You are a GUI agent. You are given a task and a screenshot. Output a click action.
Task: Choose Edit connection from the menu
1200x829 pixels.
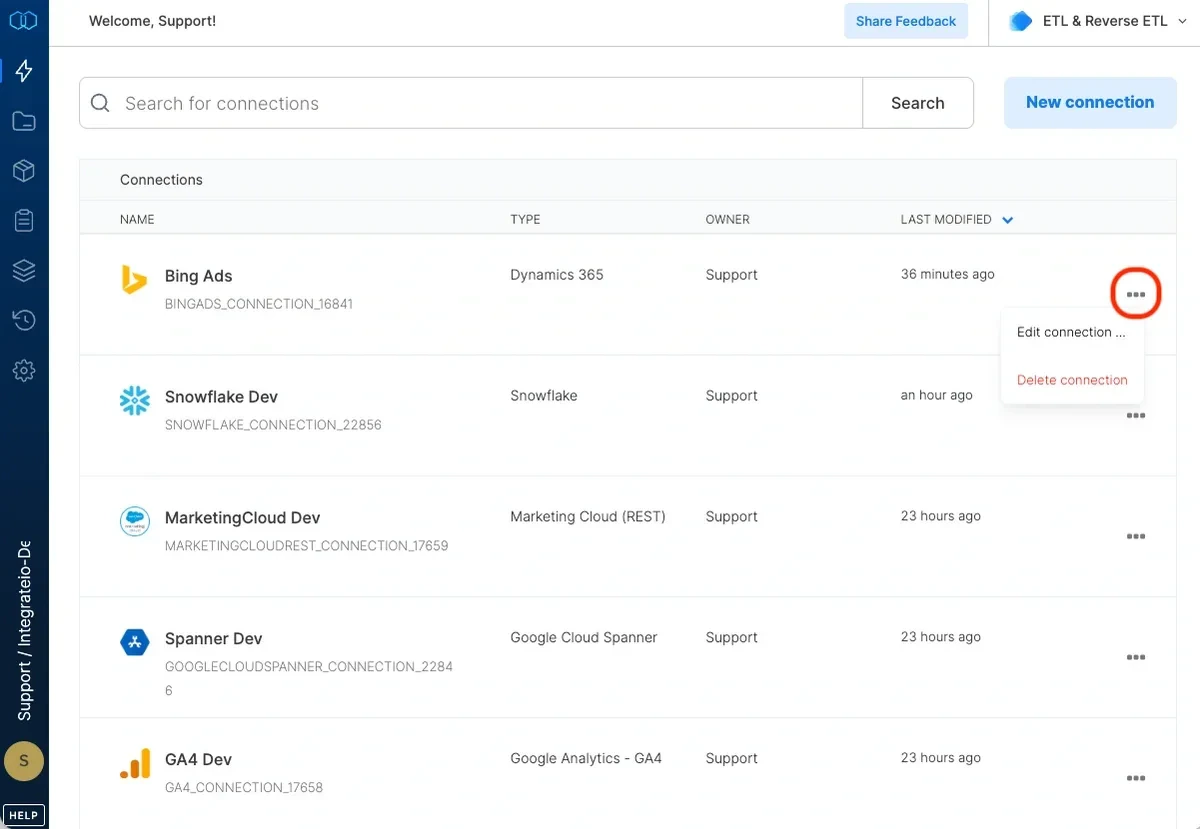1071,332
